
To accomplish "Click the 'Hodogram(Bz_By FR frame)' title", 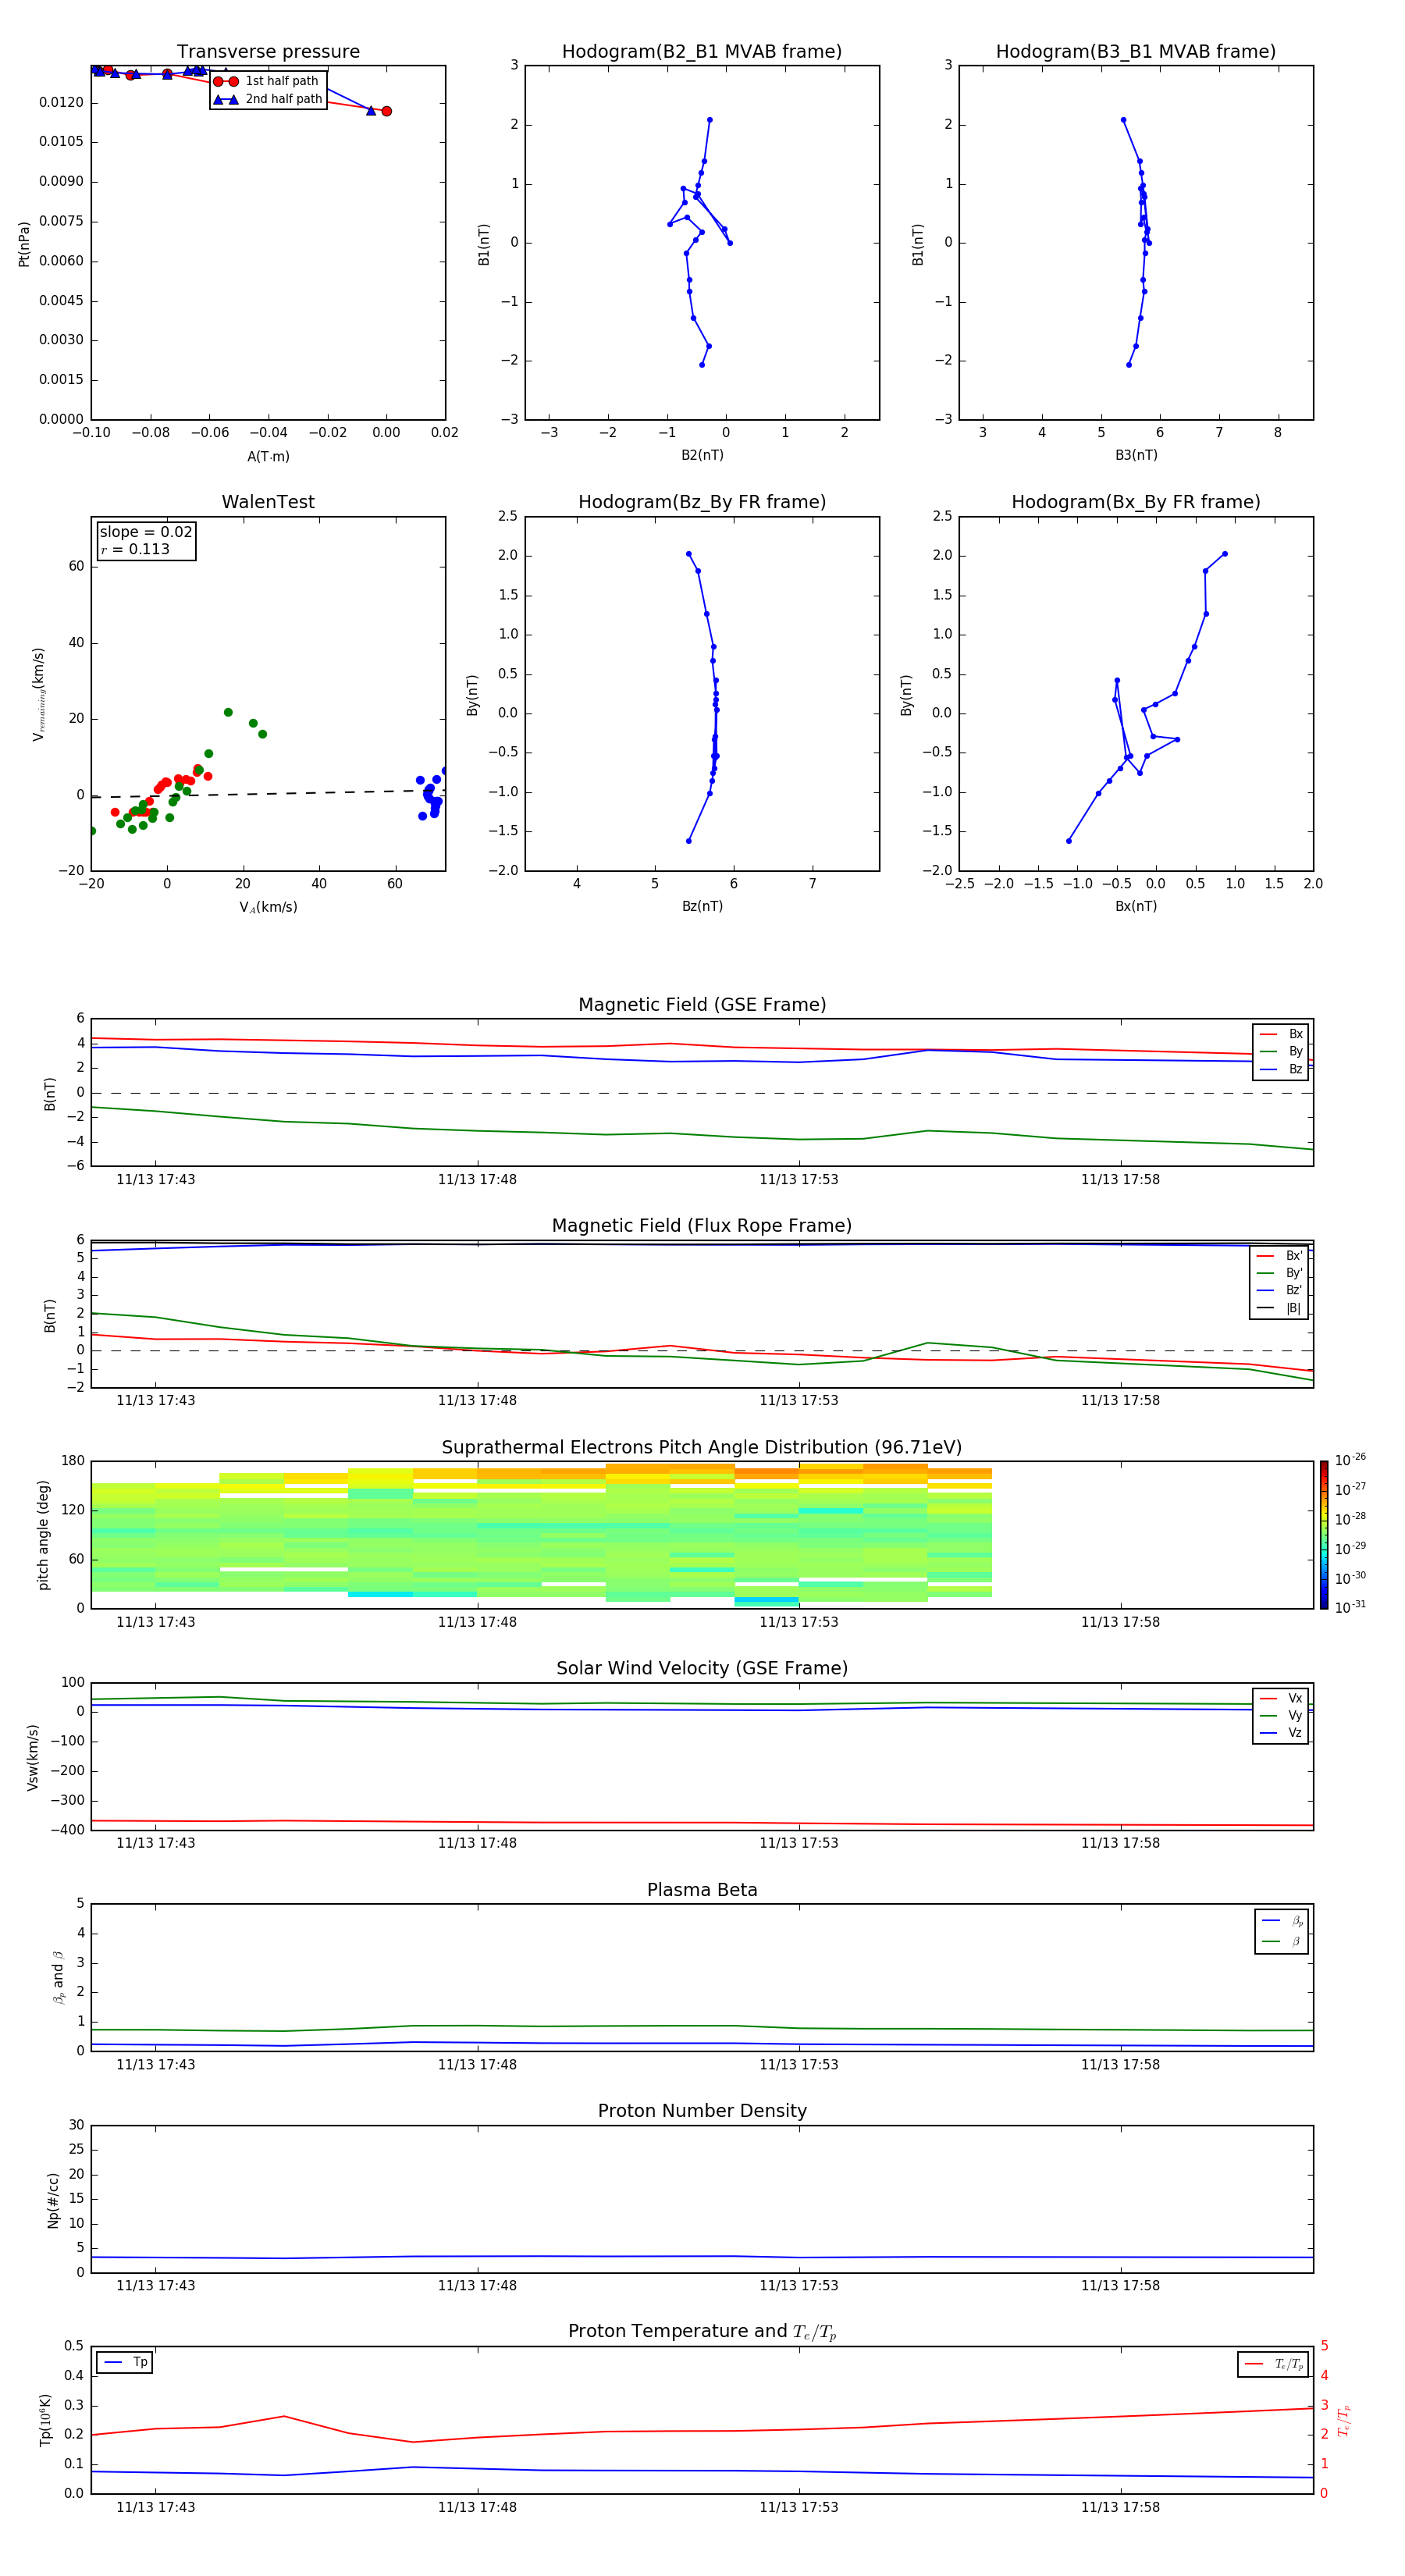I will tap(702, 502).
